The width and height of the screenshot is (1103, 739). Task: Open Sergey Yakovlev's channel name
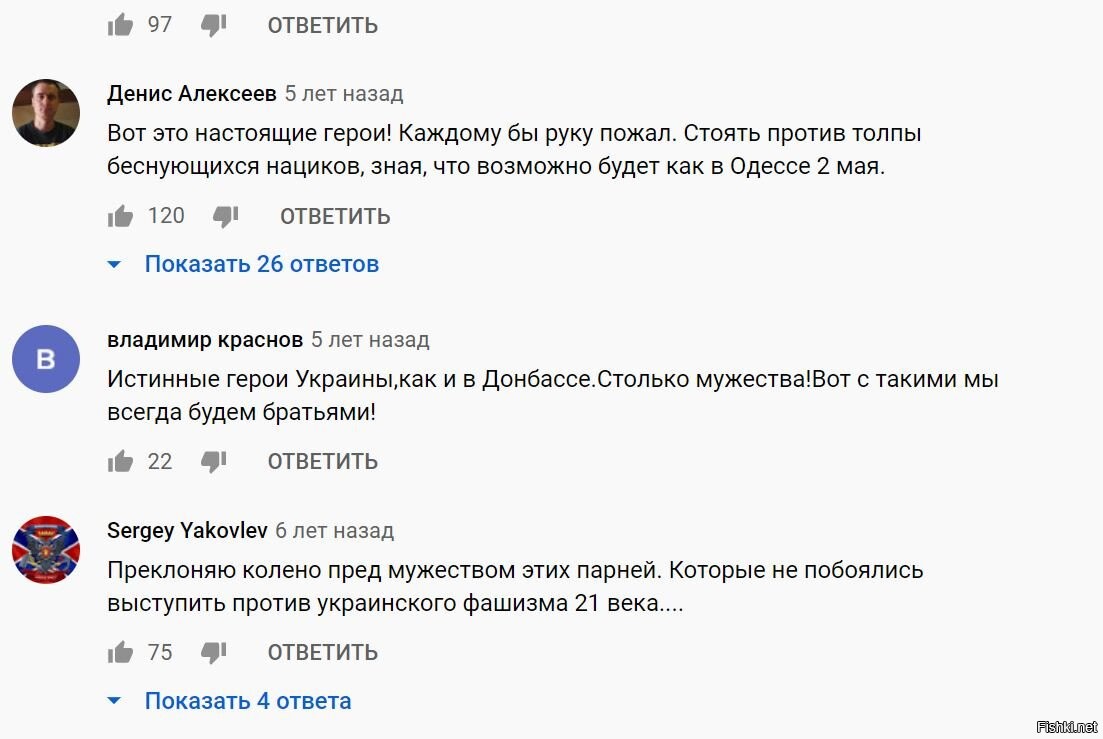[x=187, y=530]
